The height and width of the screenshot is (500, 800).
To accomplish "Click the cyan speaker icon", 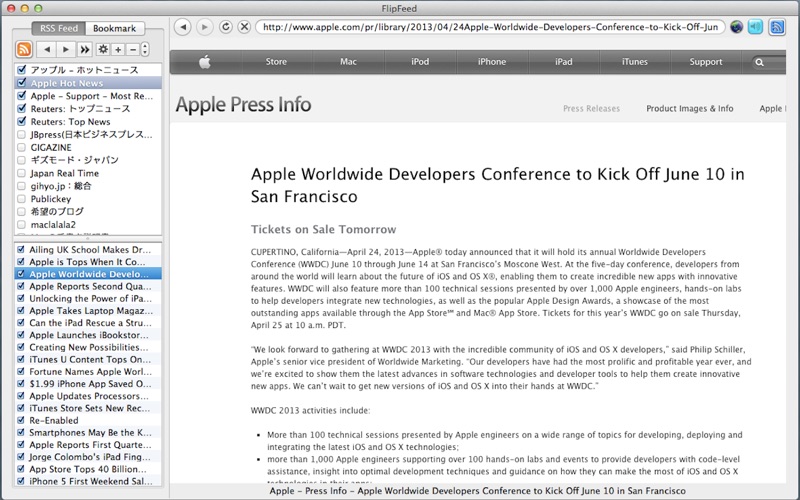I will coord(756,27).
